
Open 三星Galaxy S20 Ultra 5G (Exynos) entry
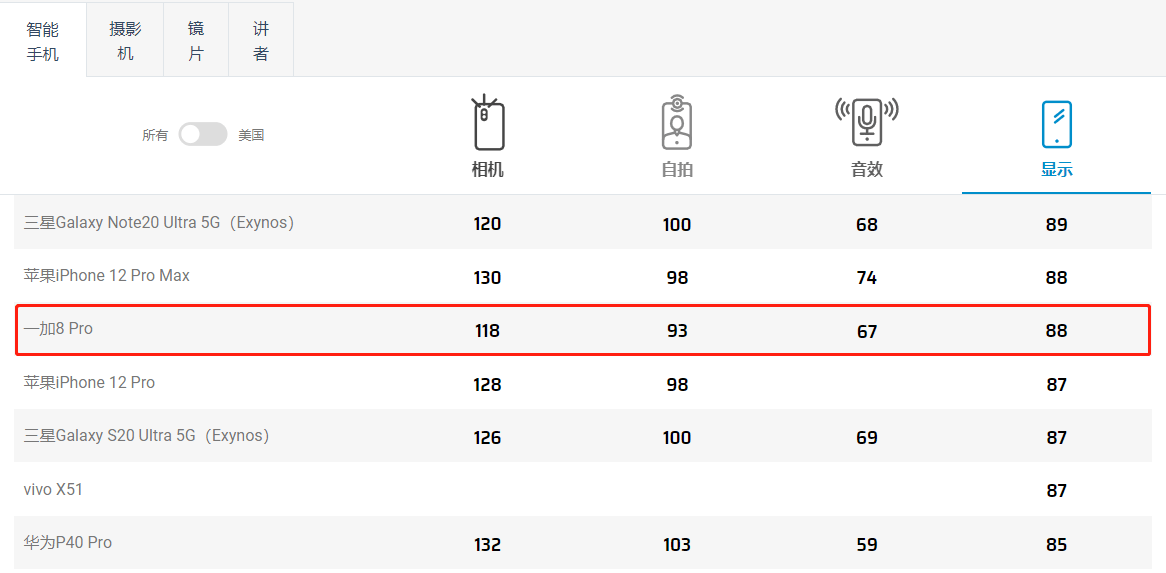point(146,436)
